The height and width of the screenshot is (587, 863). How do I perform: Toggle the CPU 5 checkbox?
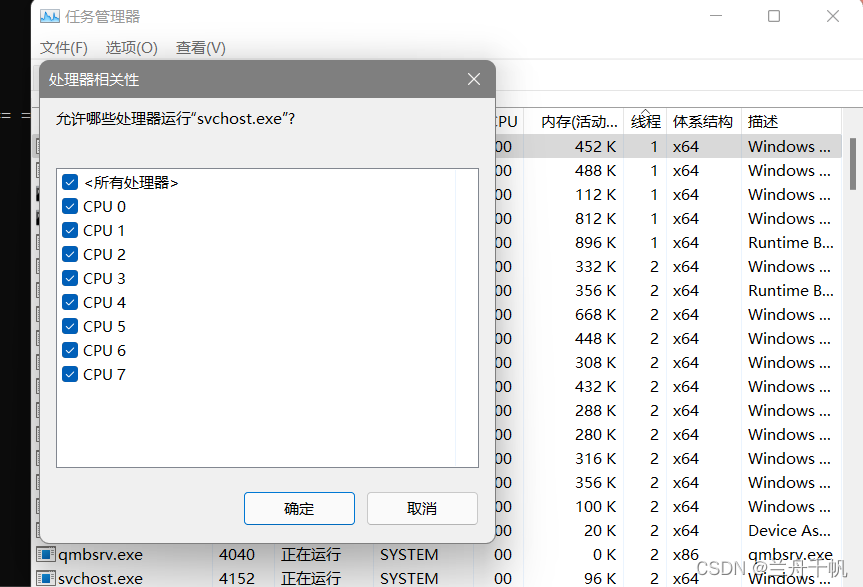pyautogui.click(x=70, y=326)
